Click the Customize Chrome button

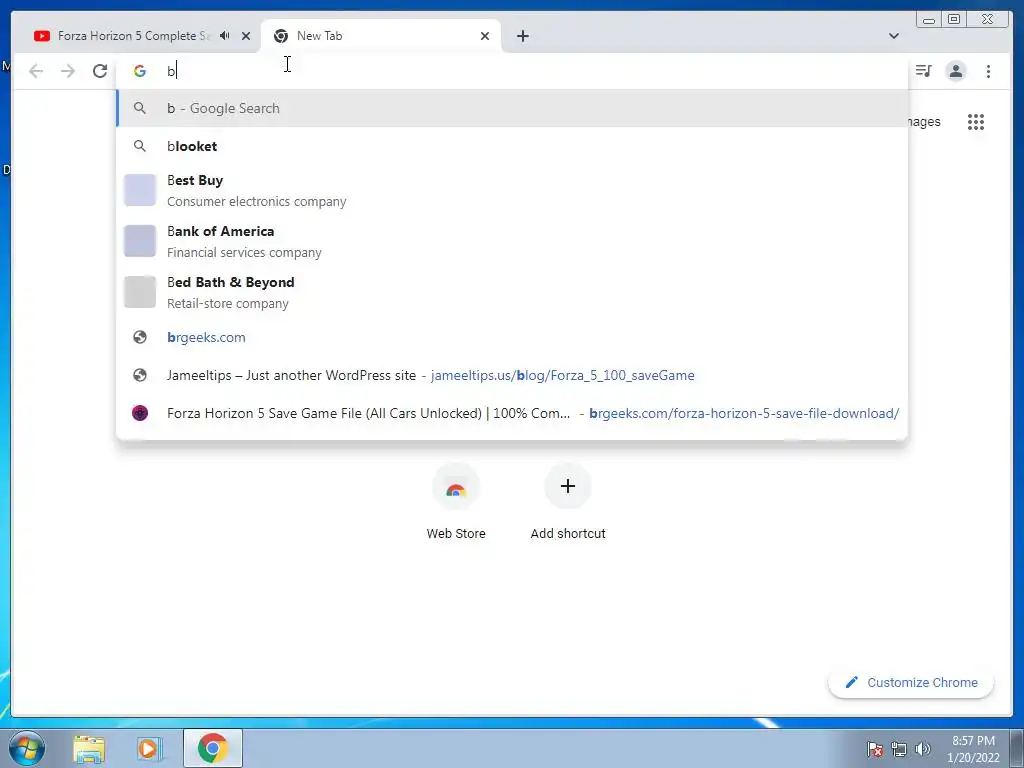coord(911,682)
